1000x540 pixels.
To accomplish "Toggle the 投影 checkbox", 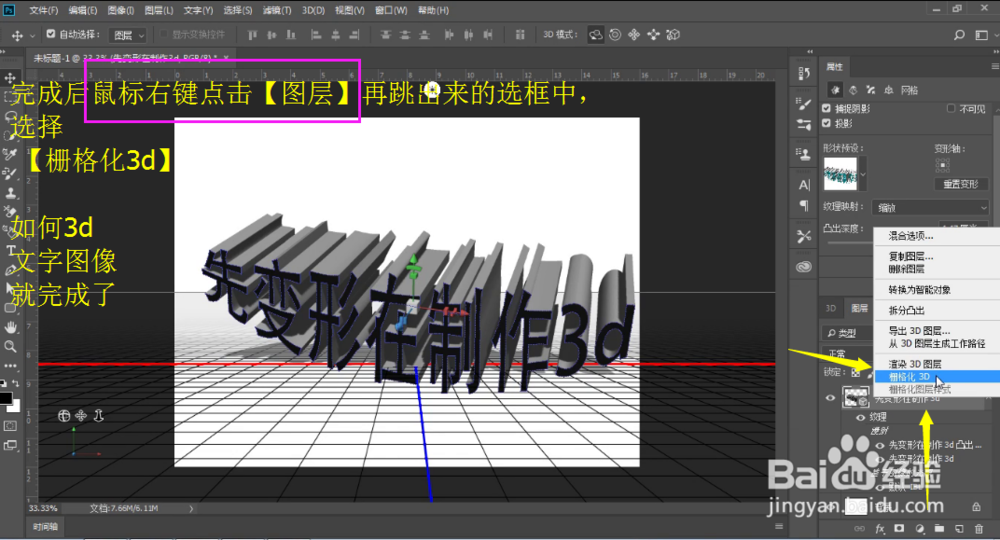I will 827,123.
